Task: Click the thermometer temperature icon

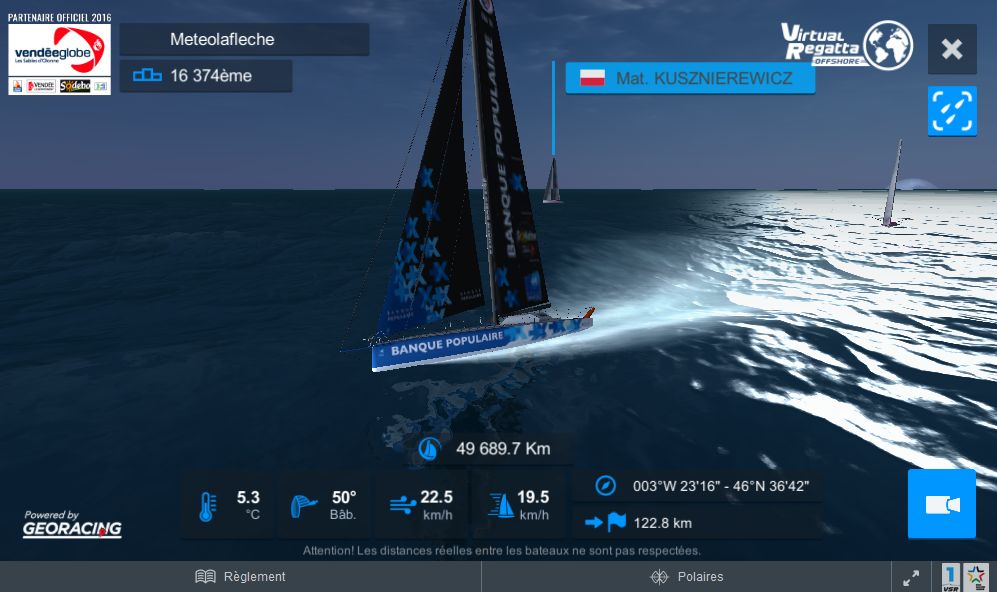Action: tap(207, 506)
